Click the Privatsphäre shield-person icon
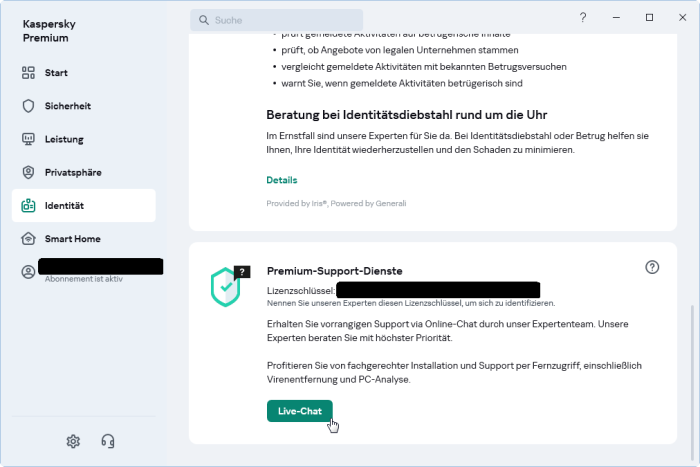 coord(28,172)
